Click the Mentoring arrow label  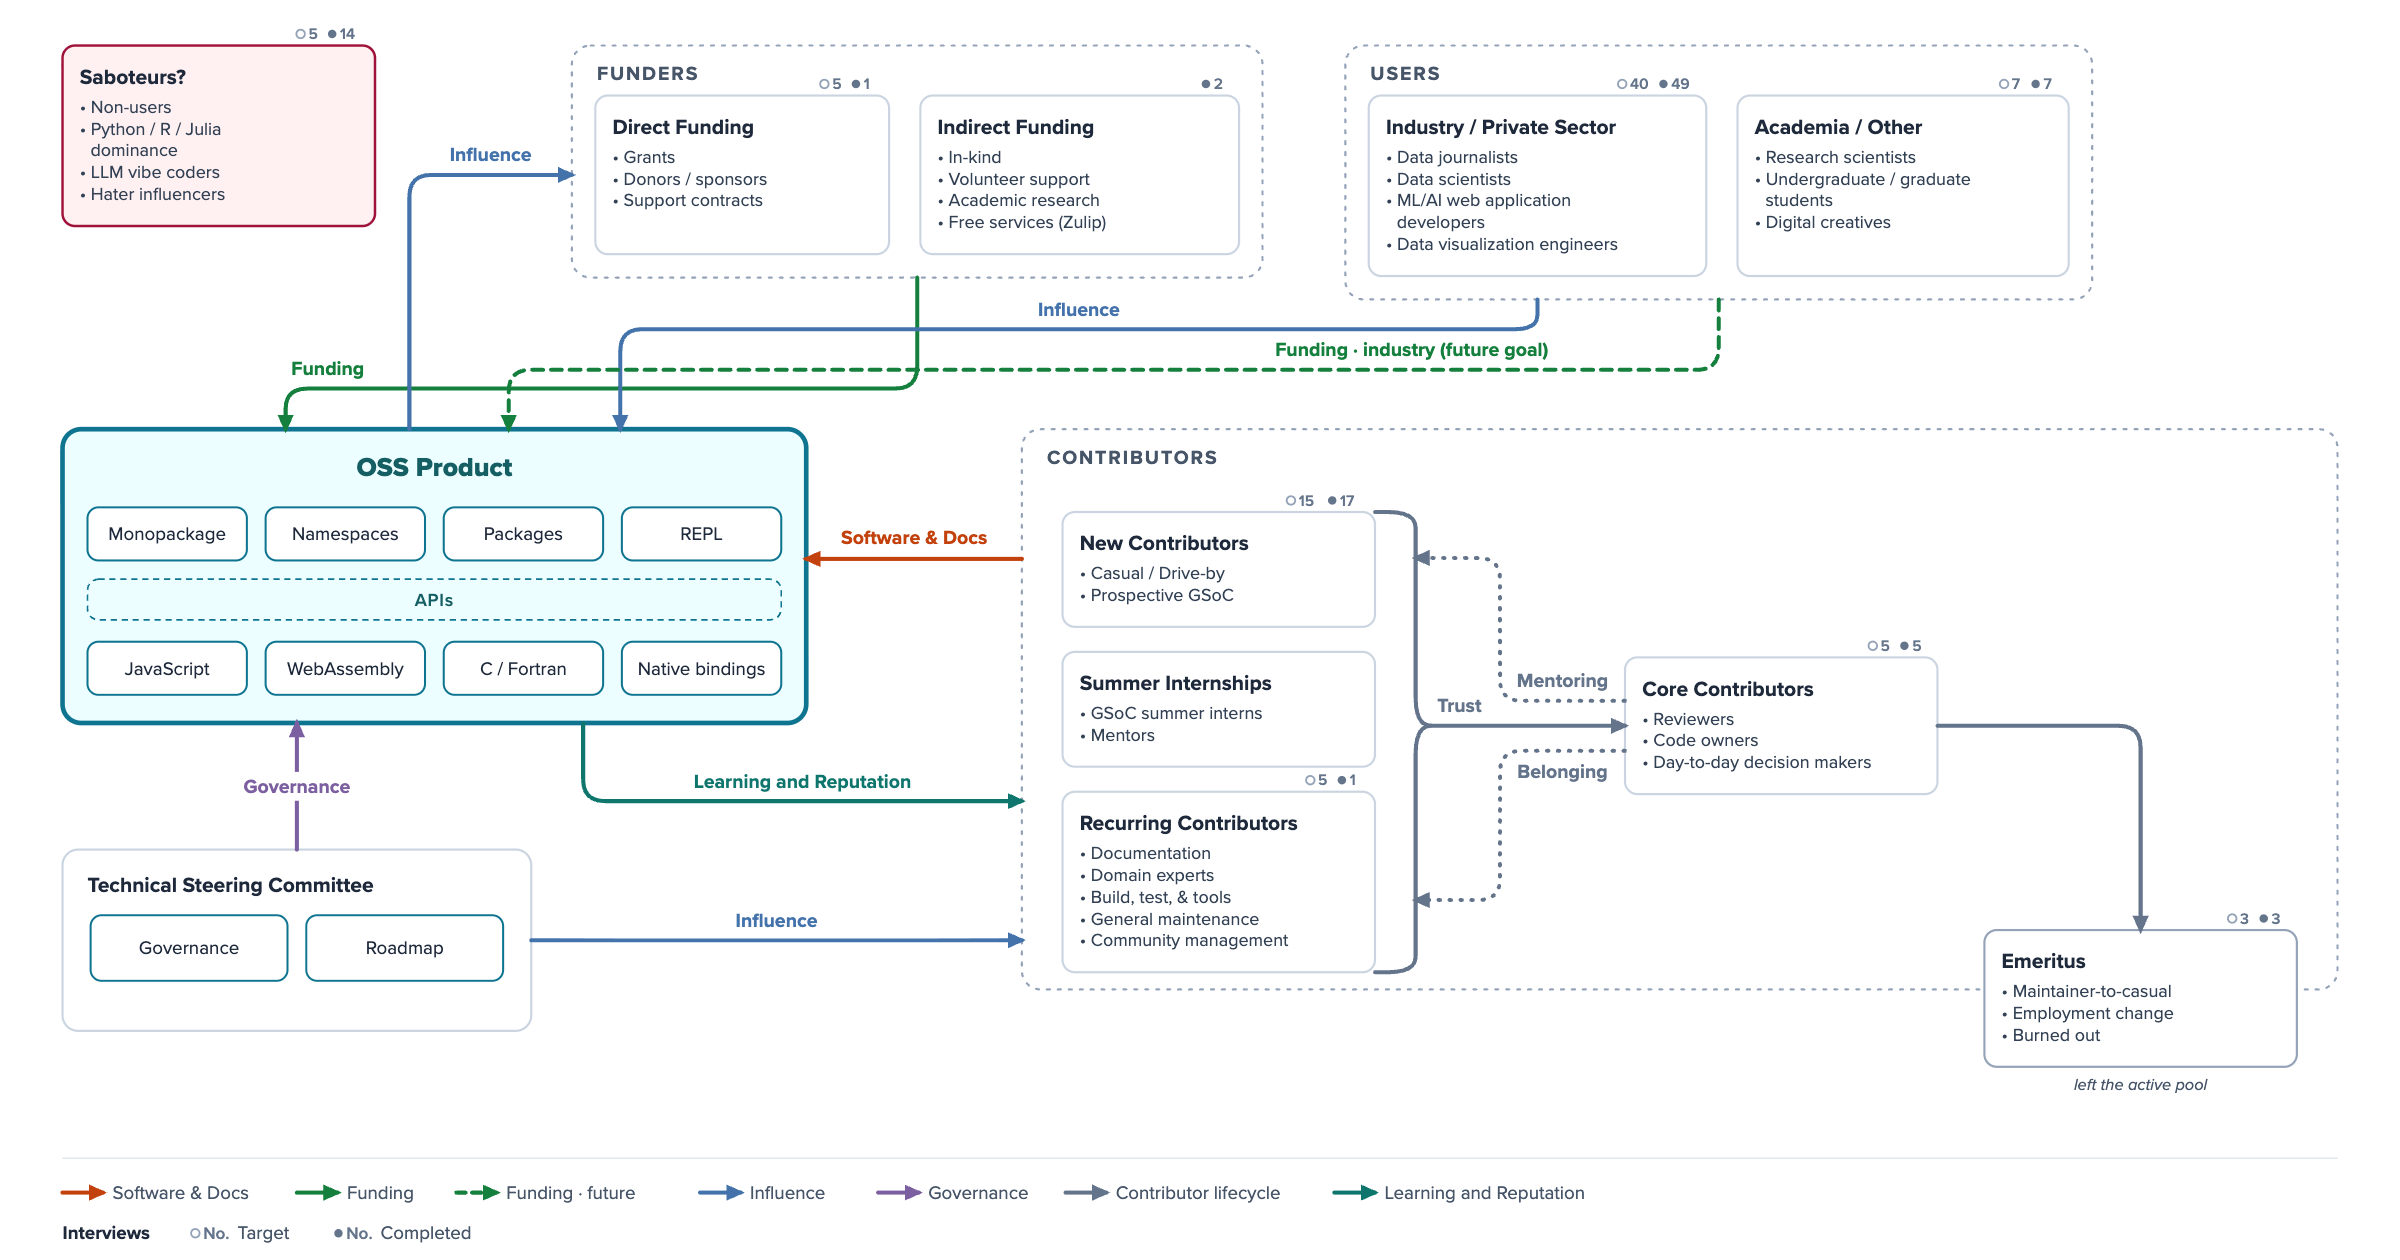(1562, 681)
